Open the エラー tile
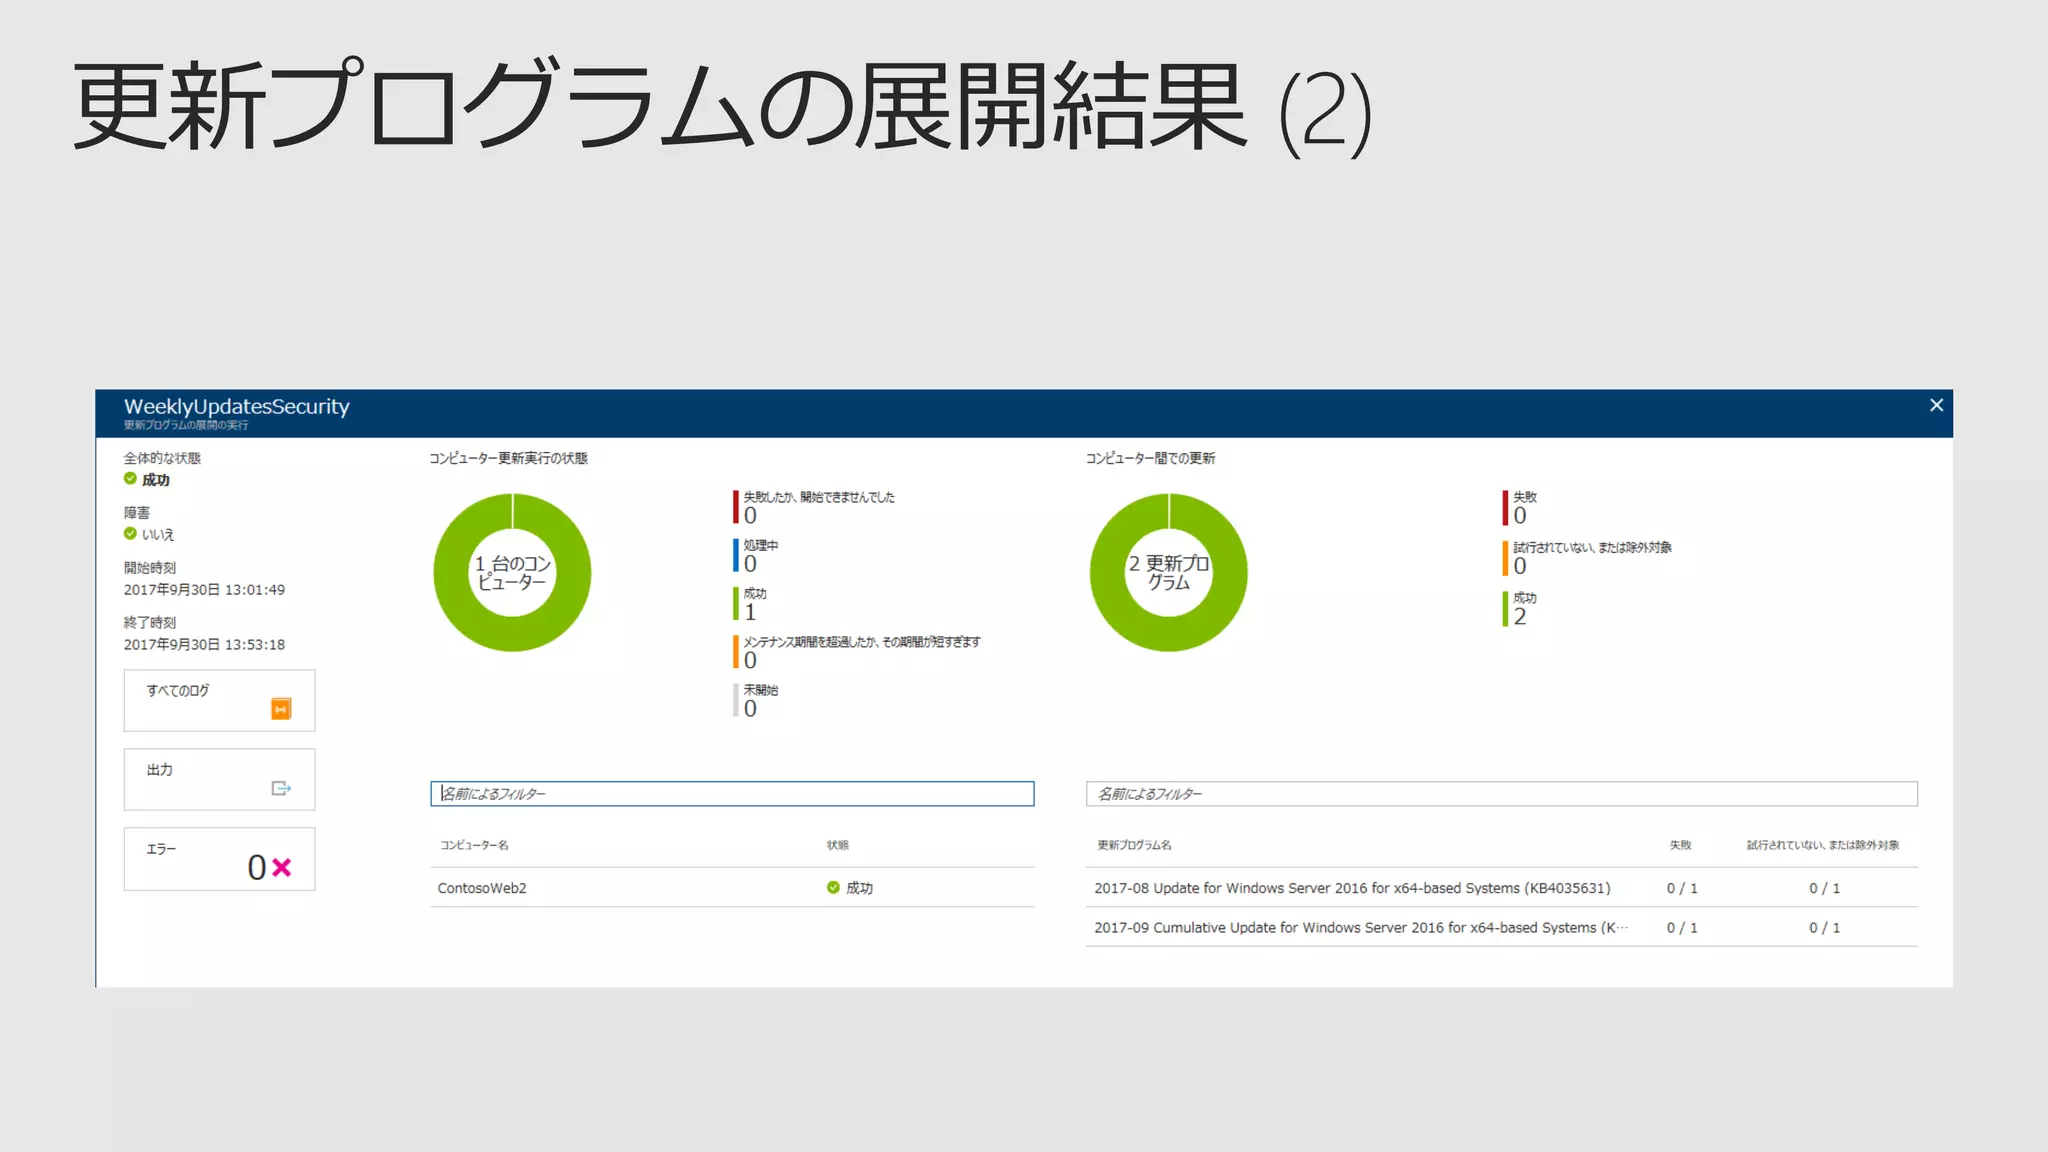Viewport: 2048px width, 1152px height. point(219,858)
